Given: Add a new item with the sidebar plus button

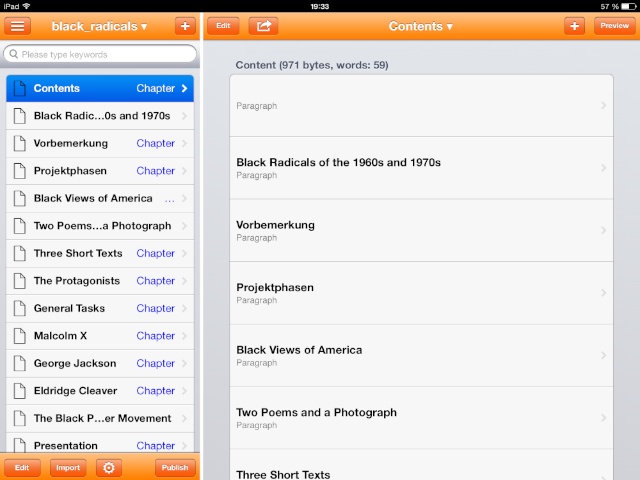Looking at the screenshot, I should [185, 26].
